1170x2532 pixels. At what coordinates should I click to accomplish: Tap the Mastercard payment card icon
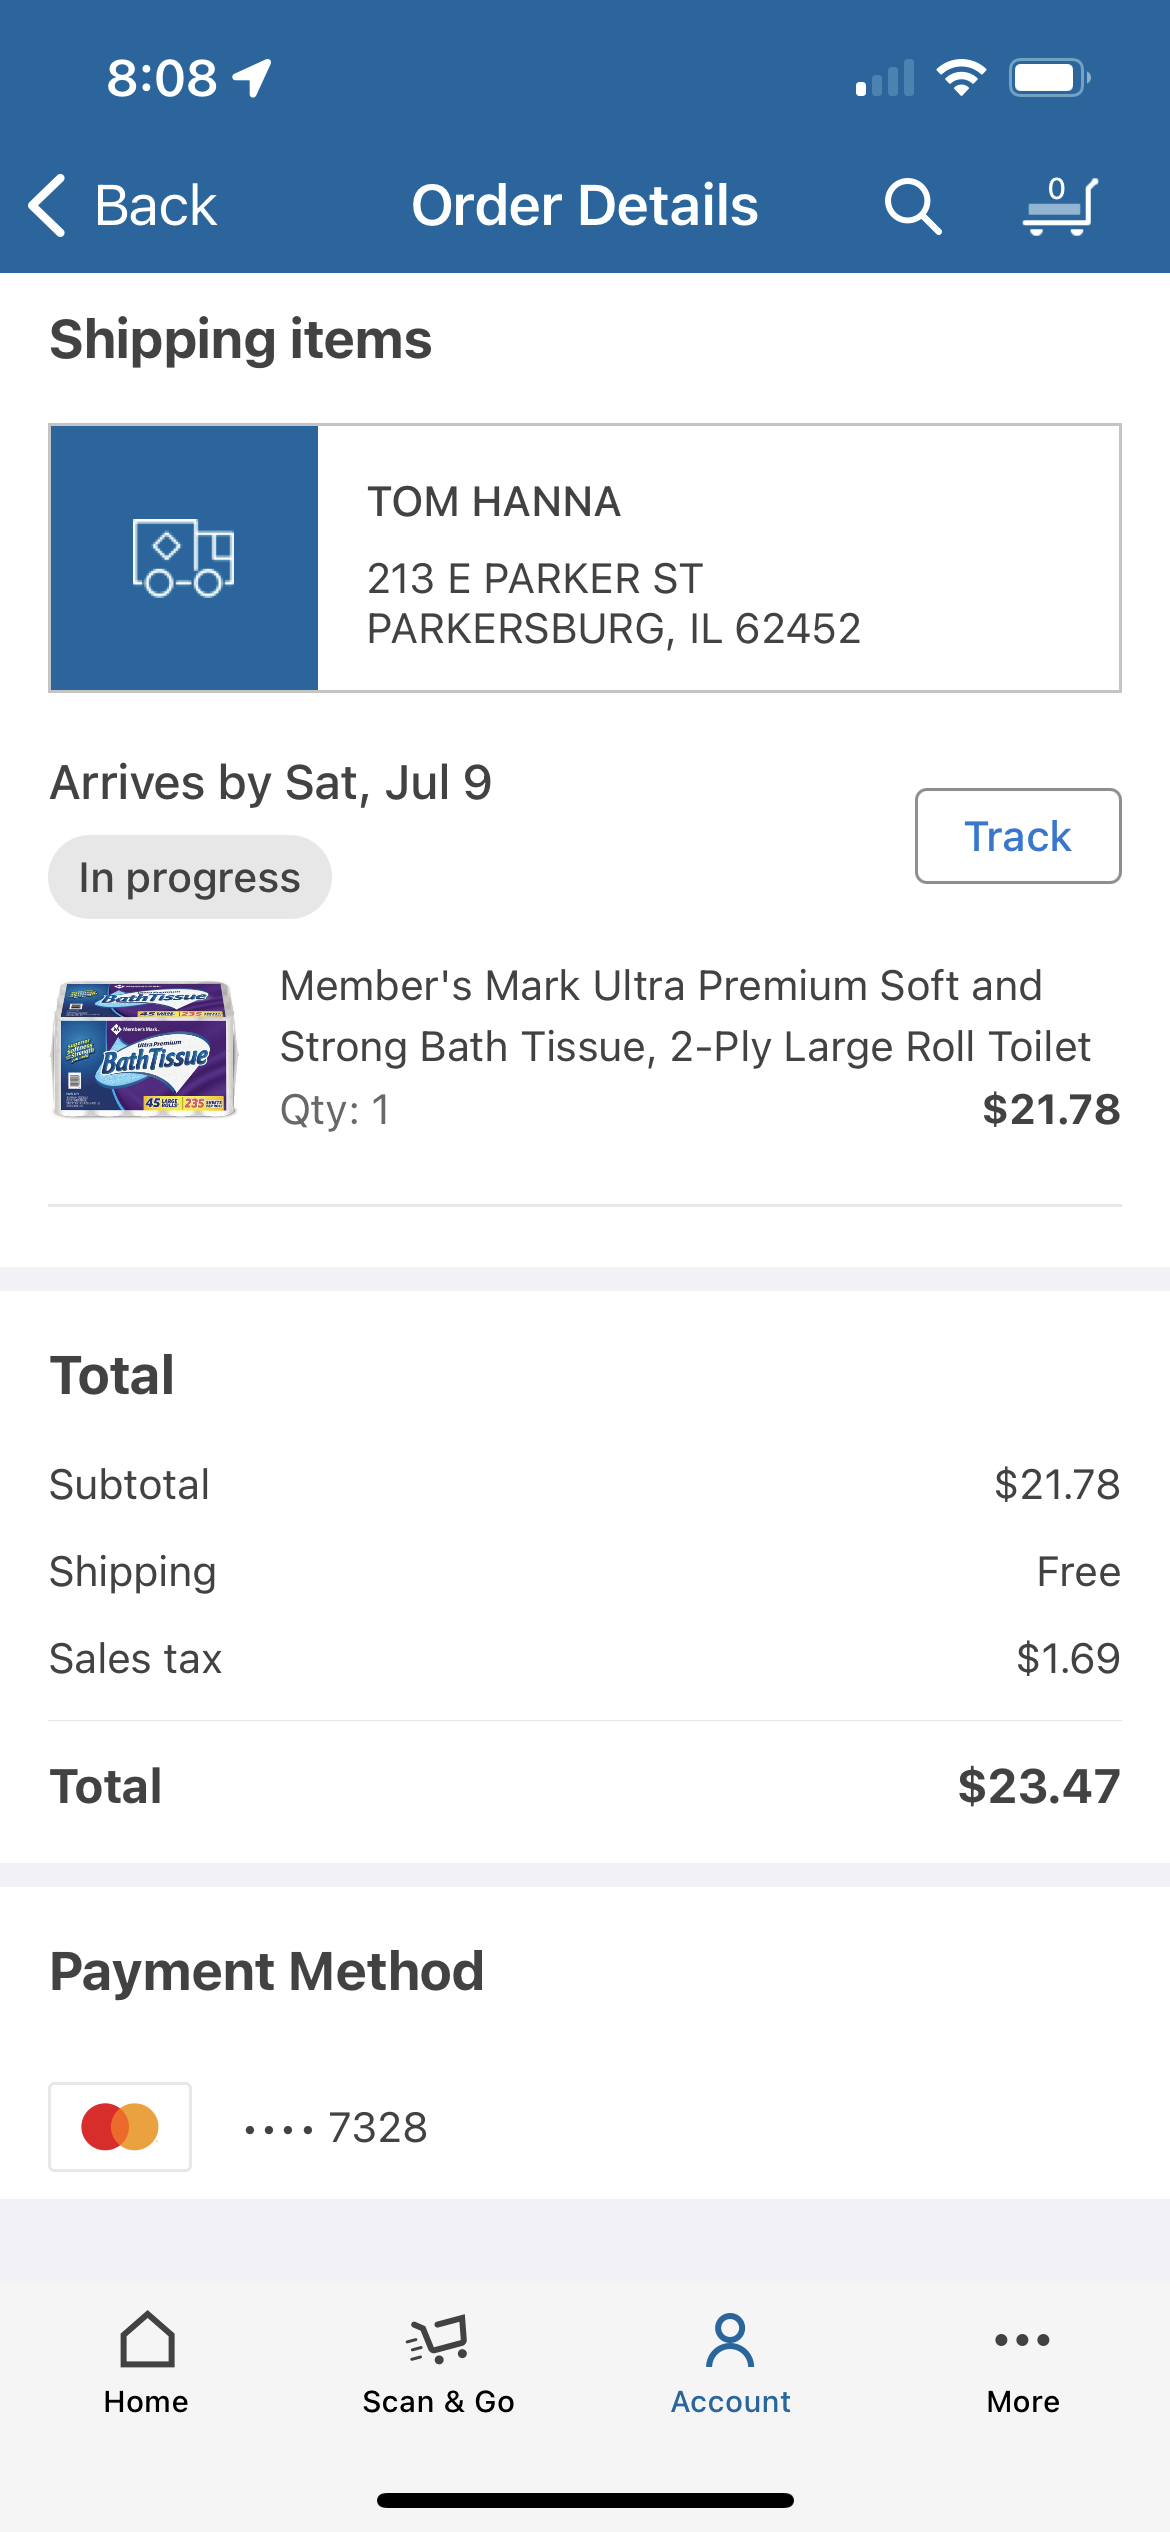pyautogui.click(x=120, y=2127)
